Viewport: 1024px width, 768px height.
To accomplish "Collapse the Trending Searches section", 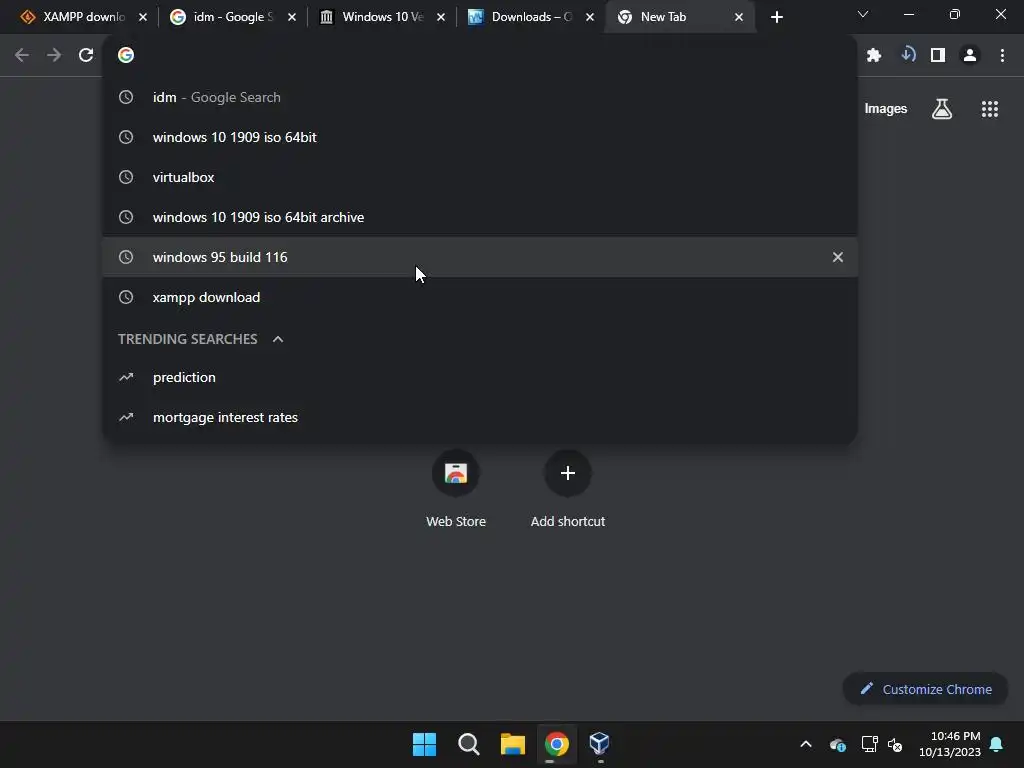I will pos(278,339).
